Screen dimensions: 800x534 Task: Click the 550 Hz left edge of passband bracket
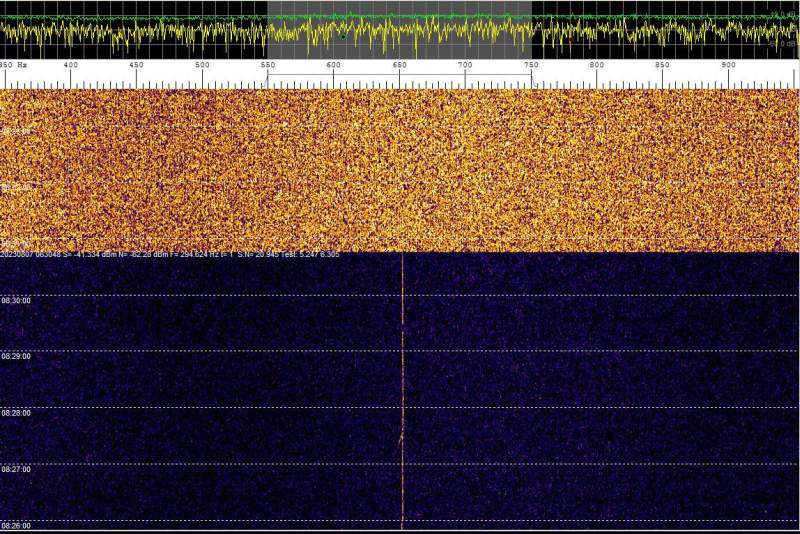click(268, 66)
